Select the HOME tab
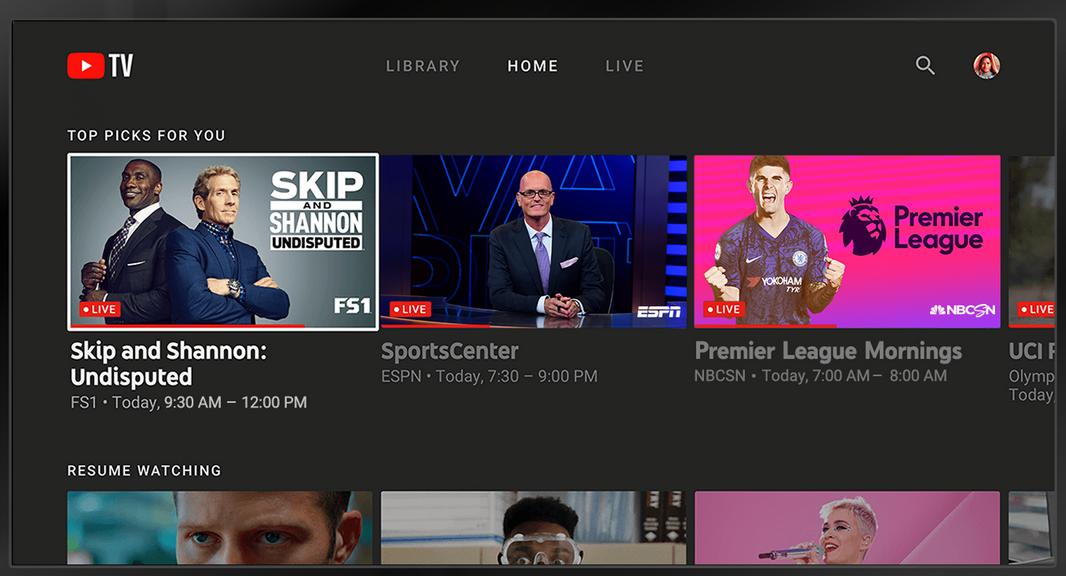The height and width of the screenshot is (576, 1066). click(533, 66)
